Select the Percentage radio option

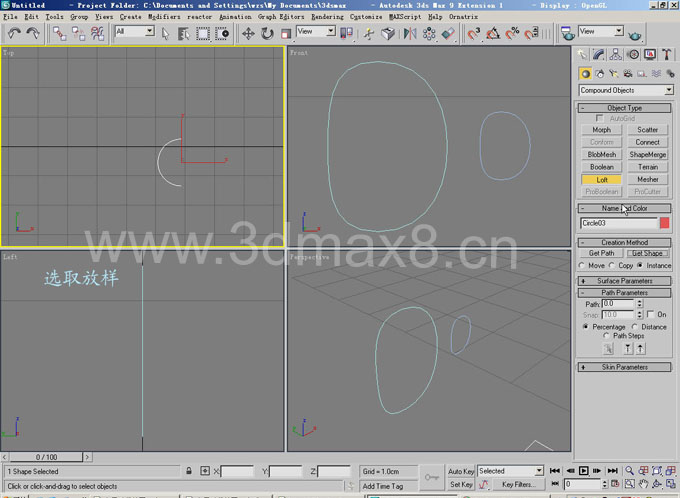pos(586,327)
